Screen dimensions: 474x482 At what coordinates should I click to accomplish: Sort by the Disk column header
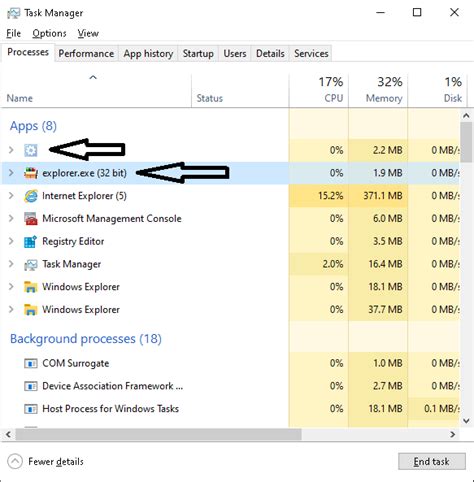[437, 90]
